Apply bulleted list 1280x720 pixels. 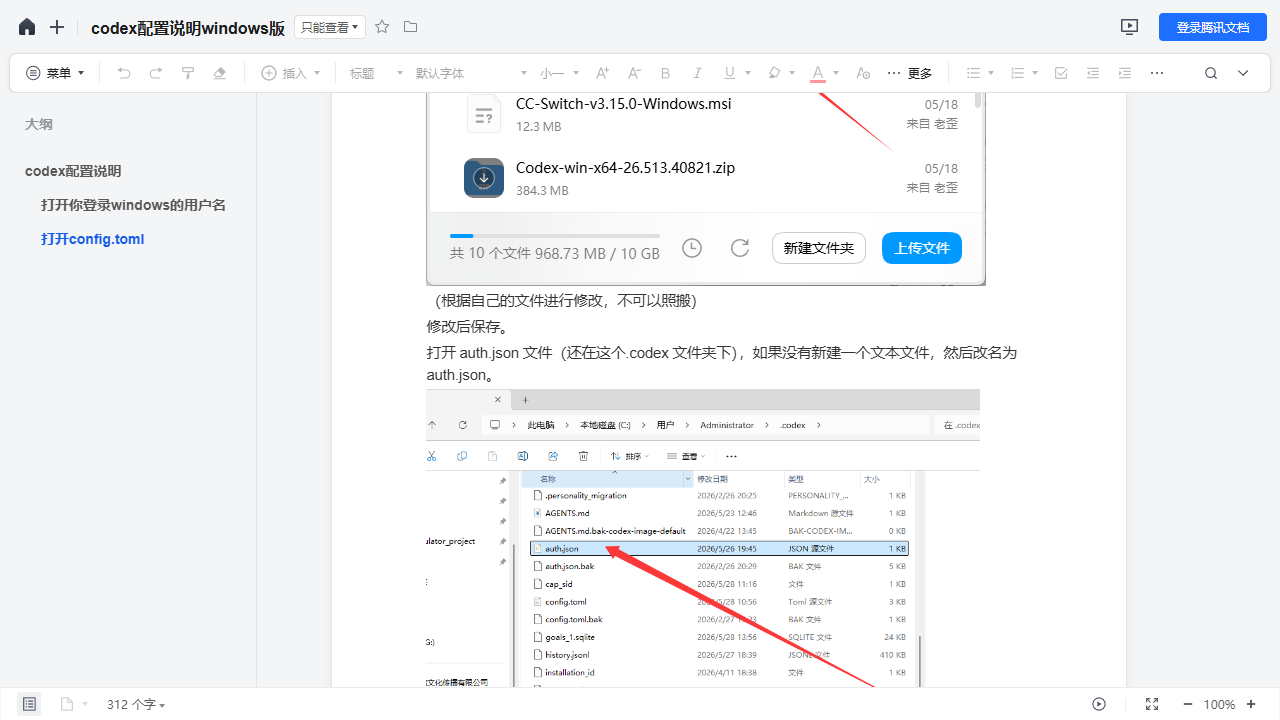pos(973,73)
